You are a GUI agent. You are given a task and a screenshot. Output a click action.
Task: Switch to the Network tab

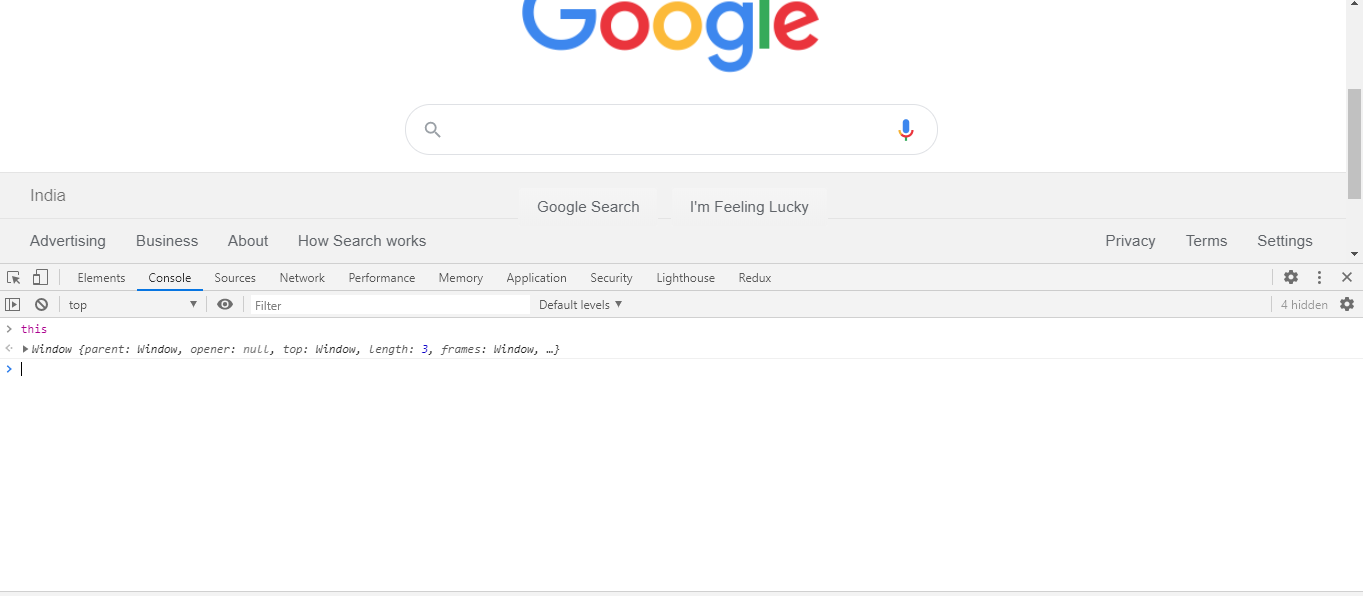(x=302, y=278)
